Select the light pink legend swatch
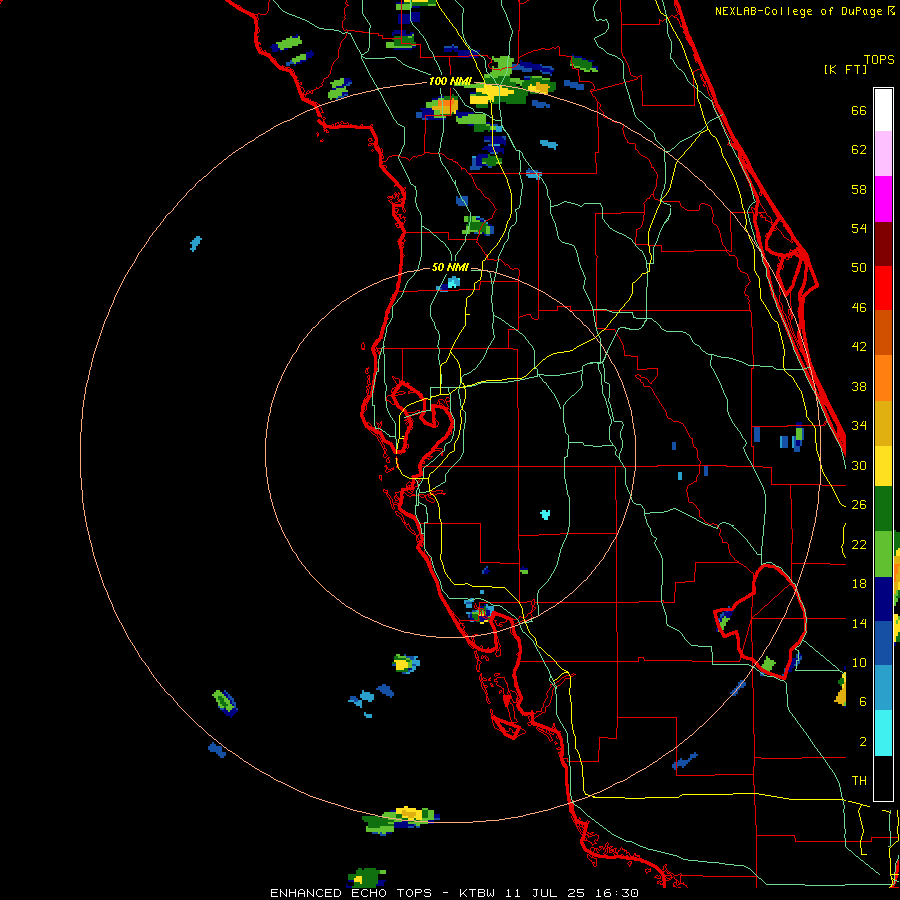900x900 pixels. (x=883, y=153)
